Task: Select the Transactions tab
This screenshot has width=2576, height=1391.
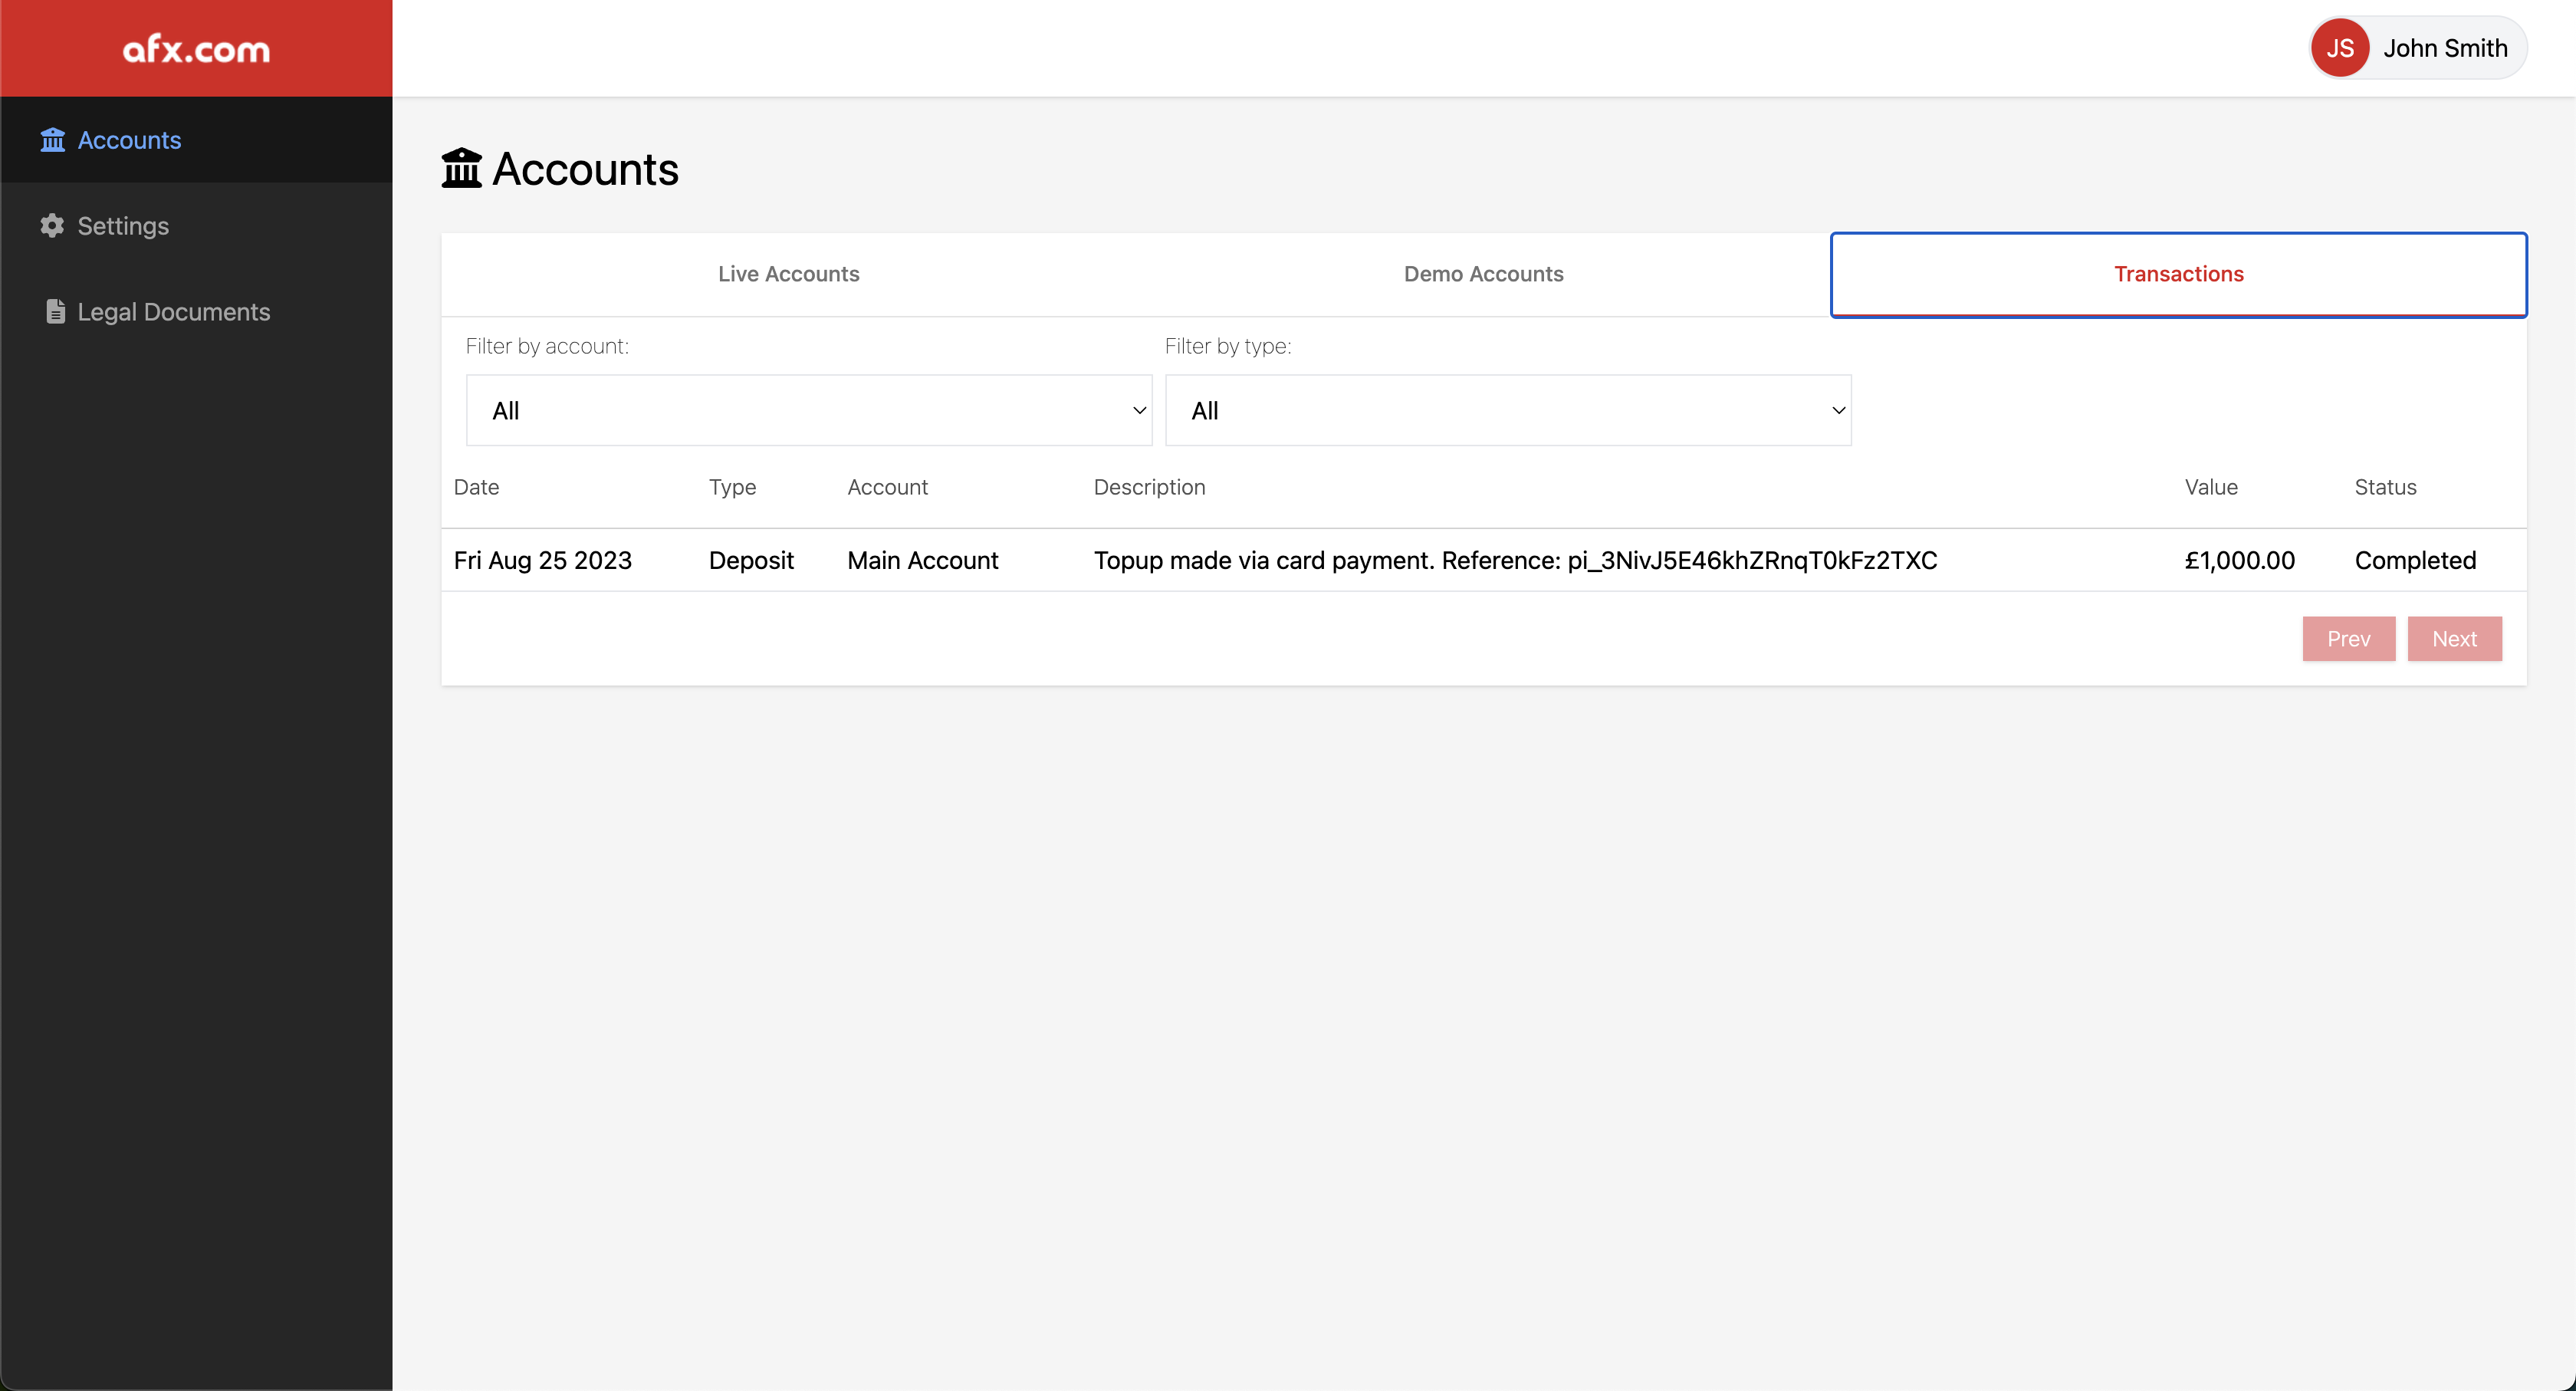Action: pyautogui.click(x=2179, y=273)
